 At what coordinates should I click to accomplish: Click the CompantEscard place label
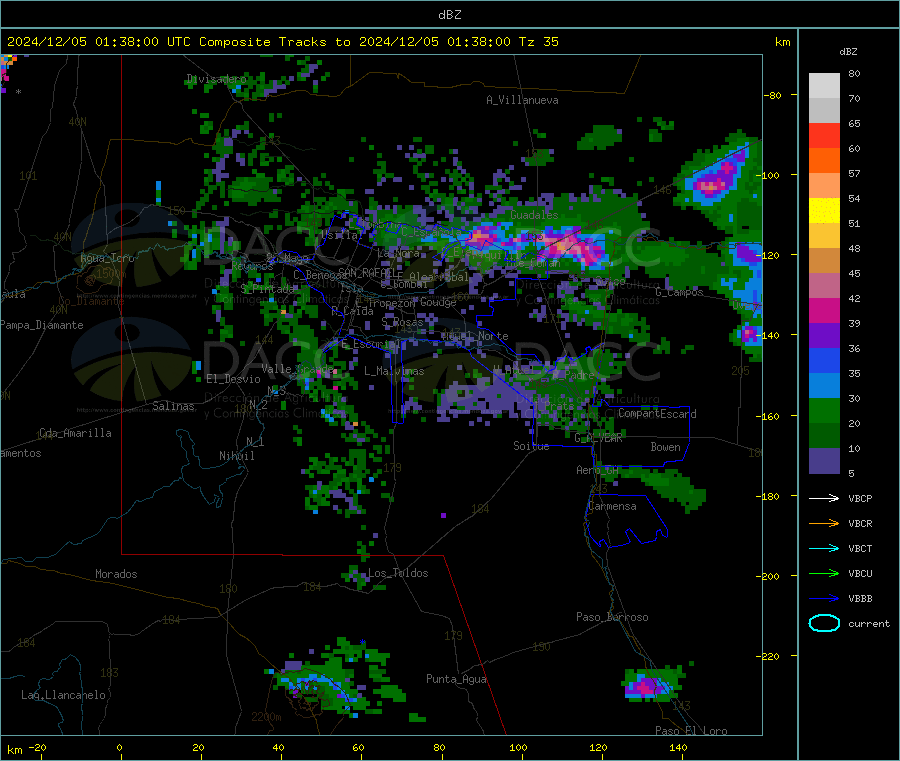tap(657, 414)
